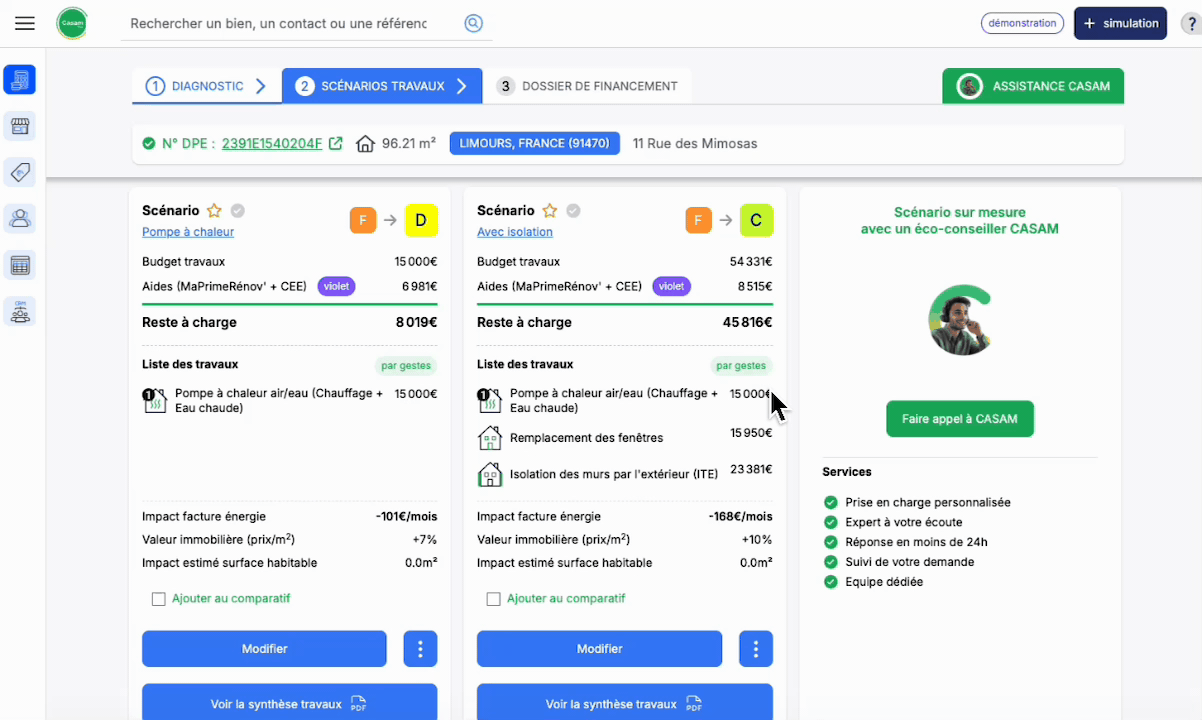Open the calendar sidebar icon

point(20,265)
